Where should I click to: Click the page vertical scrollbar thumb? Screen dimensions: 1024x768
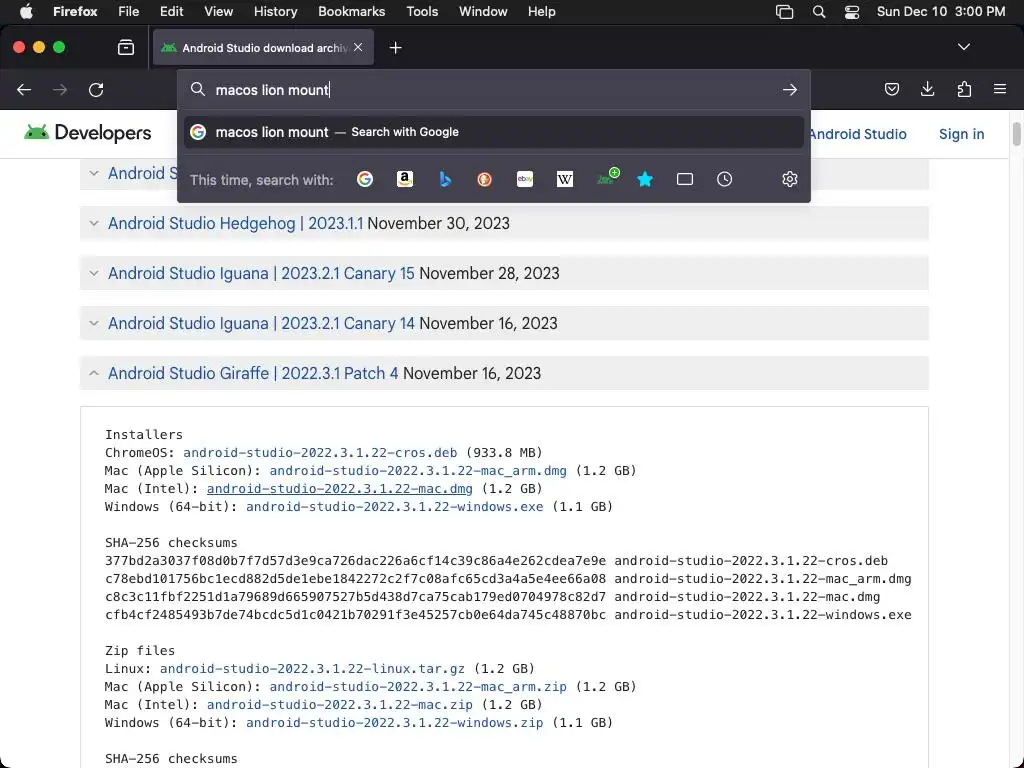pos(1016,134)
